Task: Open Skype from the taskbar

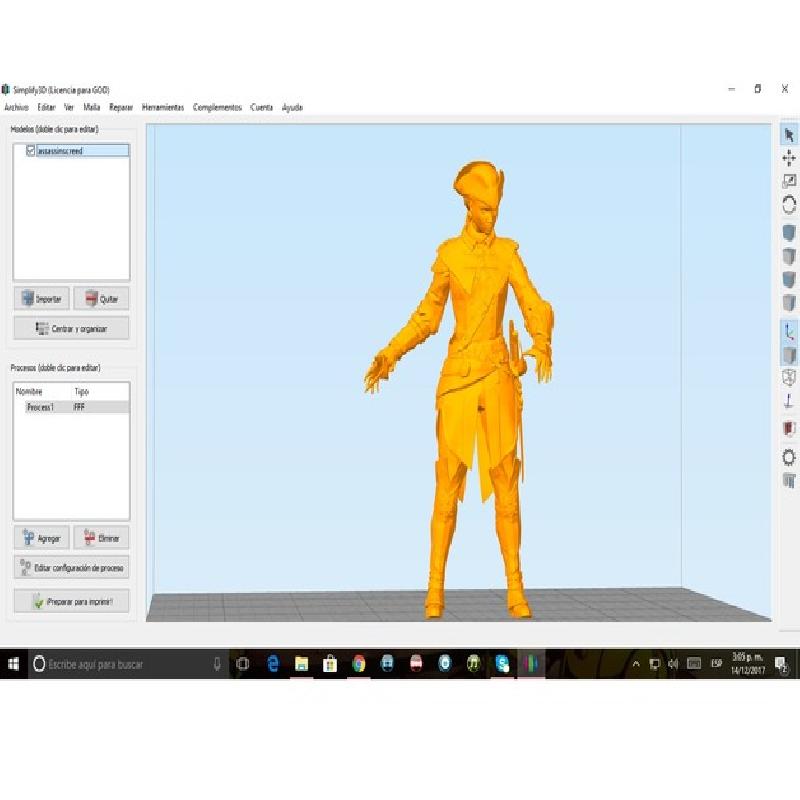Action: click(502, 664)
